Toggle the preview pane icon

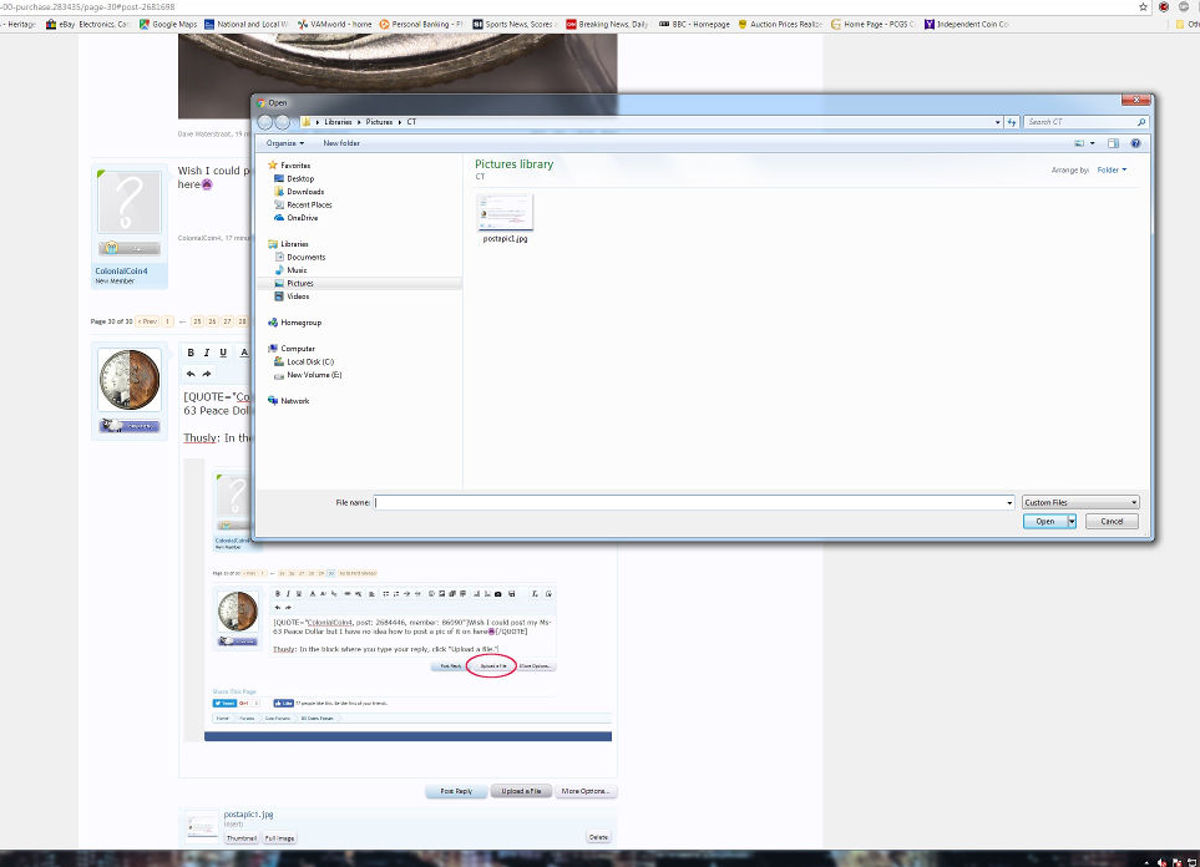coord(1113,143)
